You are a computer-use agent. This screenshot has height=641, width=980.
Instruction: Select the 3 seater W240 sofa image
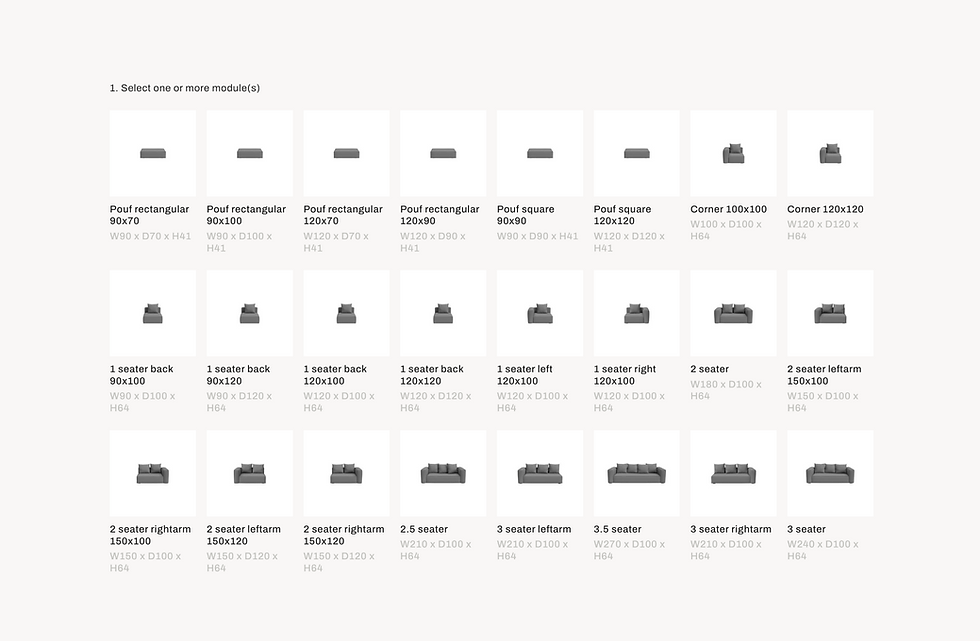[x=830, y=474]
